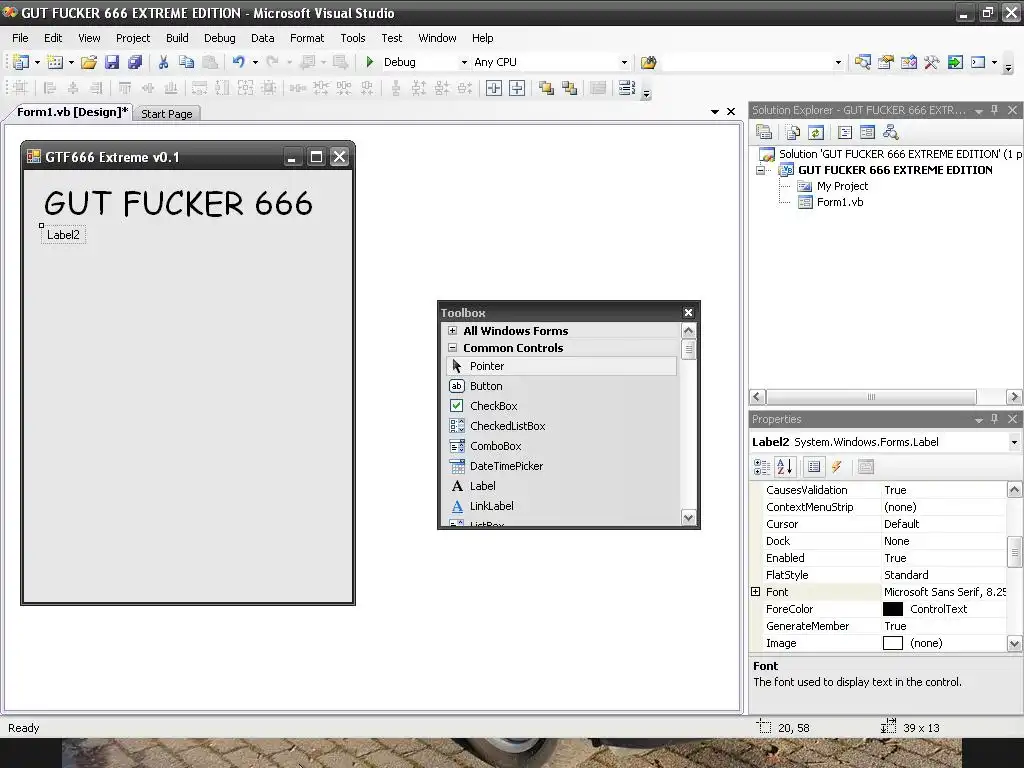Click the Start Page green arrow icon
Viewport: 1024px width, 768px height.
point(955,62)
